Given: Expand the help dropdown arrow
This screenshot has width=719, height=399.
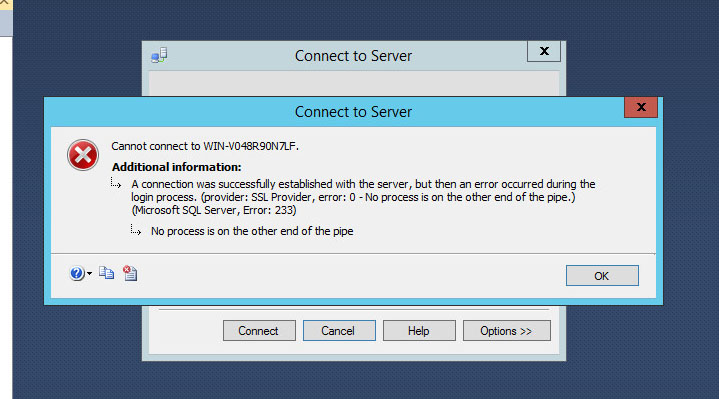Looking at the screenshot, I should click(89, 273).
